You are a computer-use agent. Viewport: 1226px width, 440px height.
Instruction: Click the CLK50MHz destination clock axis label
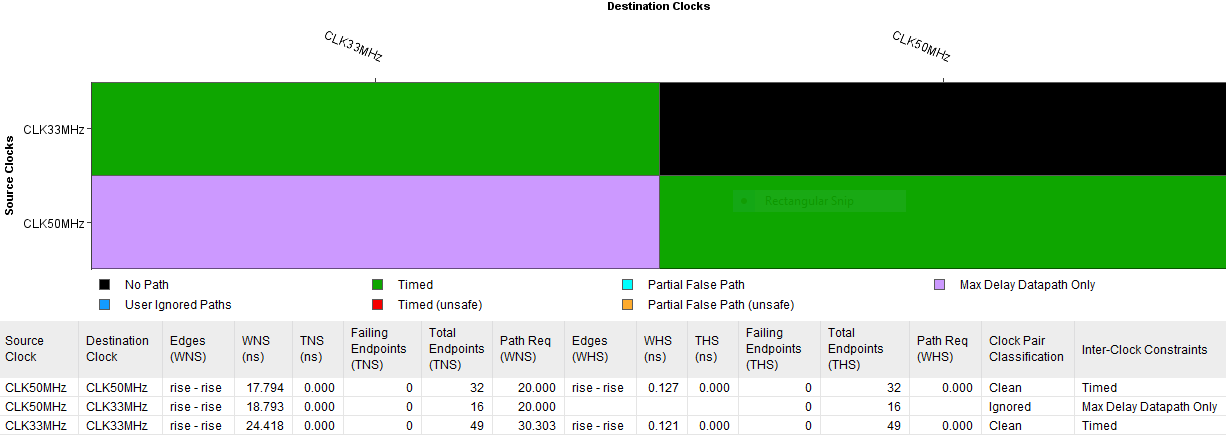pos(921,46)
